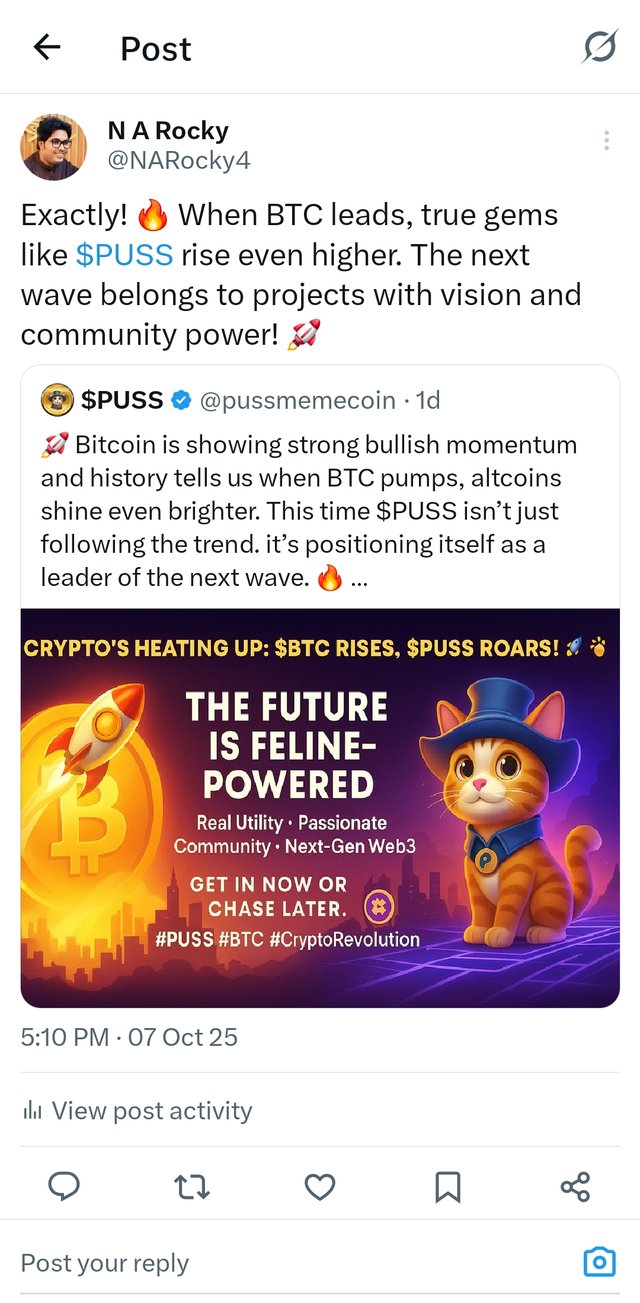Image resolution: width=640 pixels, height=1303 pixels.
Task: Tap the blue $PUSS cashtag link
Action: [x=124, y=255]
